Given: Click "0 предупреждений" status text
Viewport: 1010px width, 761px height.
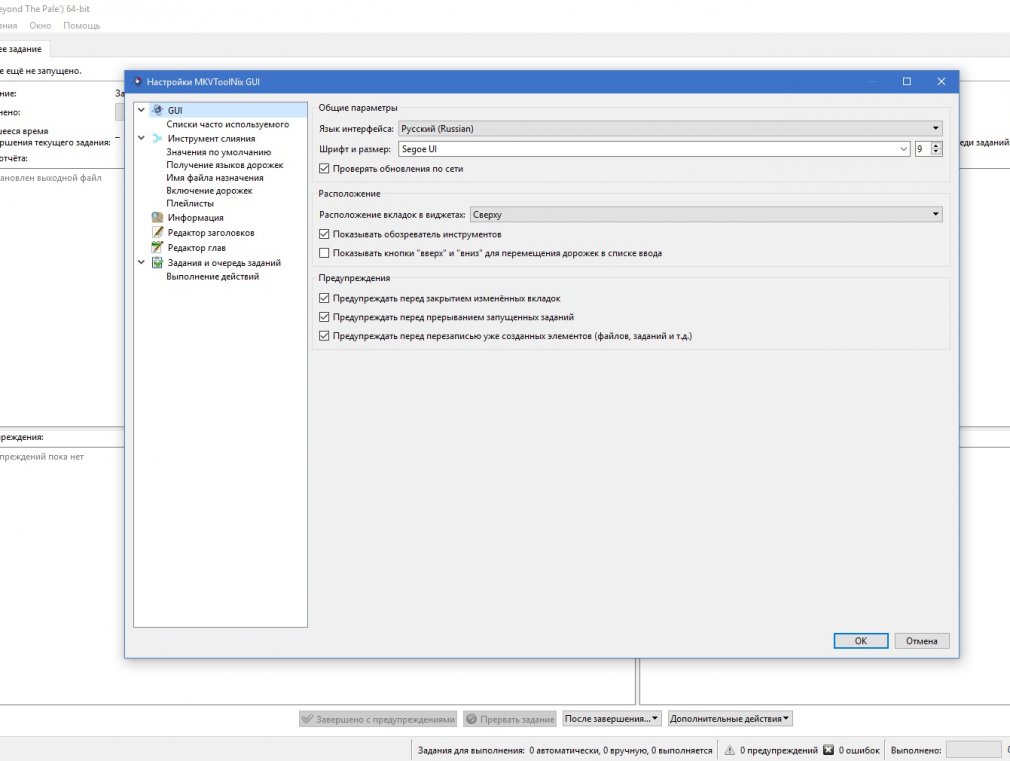Looking at the screenshot, I should click(x=779, y=750).
